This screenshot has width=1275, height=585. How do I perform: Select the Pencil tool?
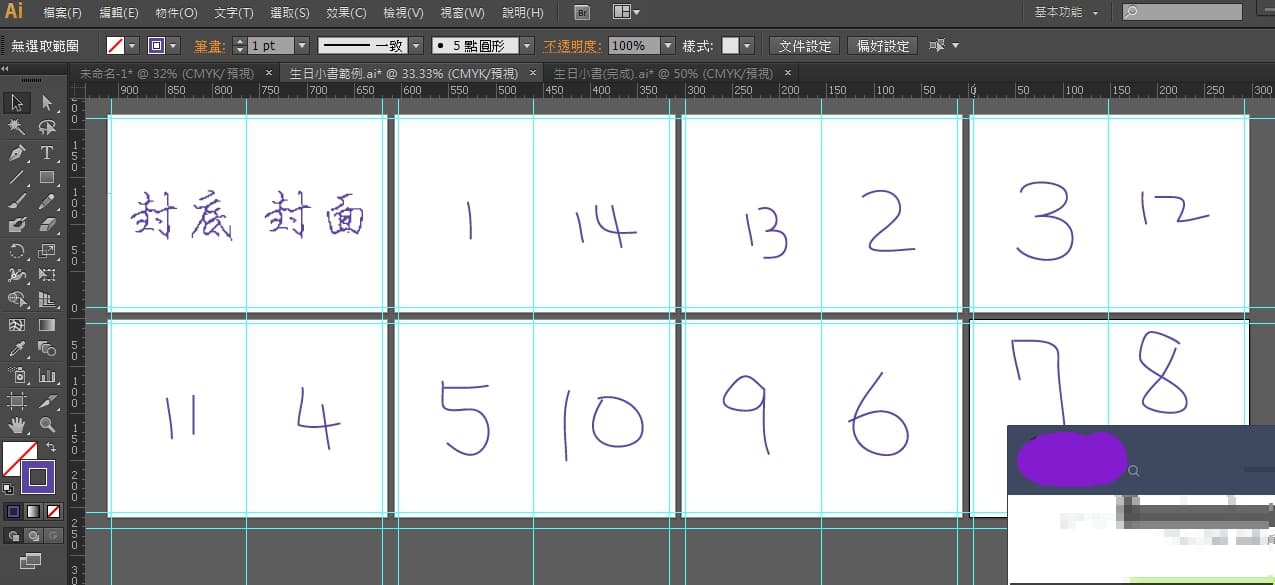(47, 202)
